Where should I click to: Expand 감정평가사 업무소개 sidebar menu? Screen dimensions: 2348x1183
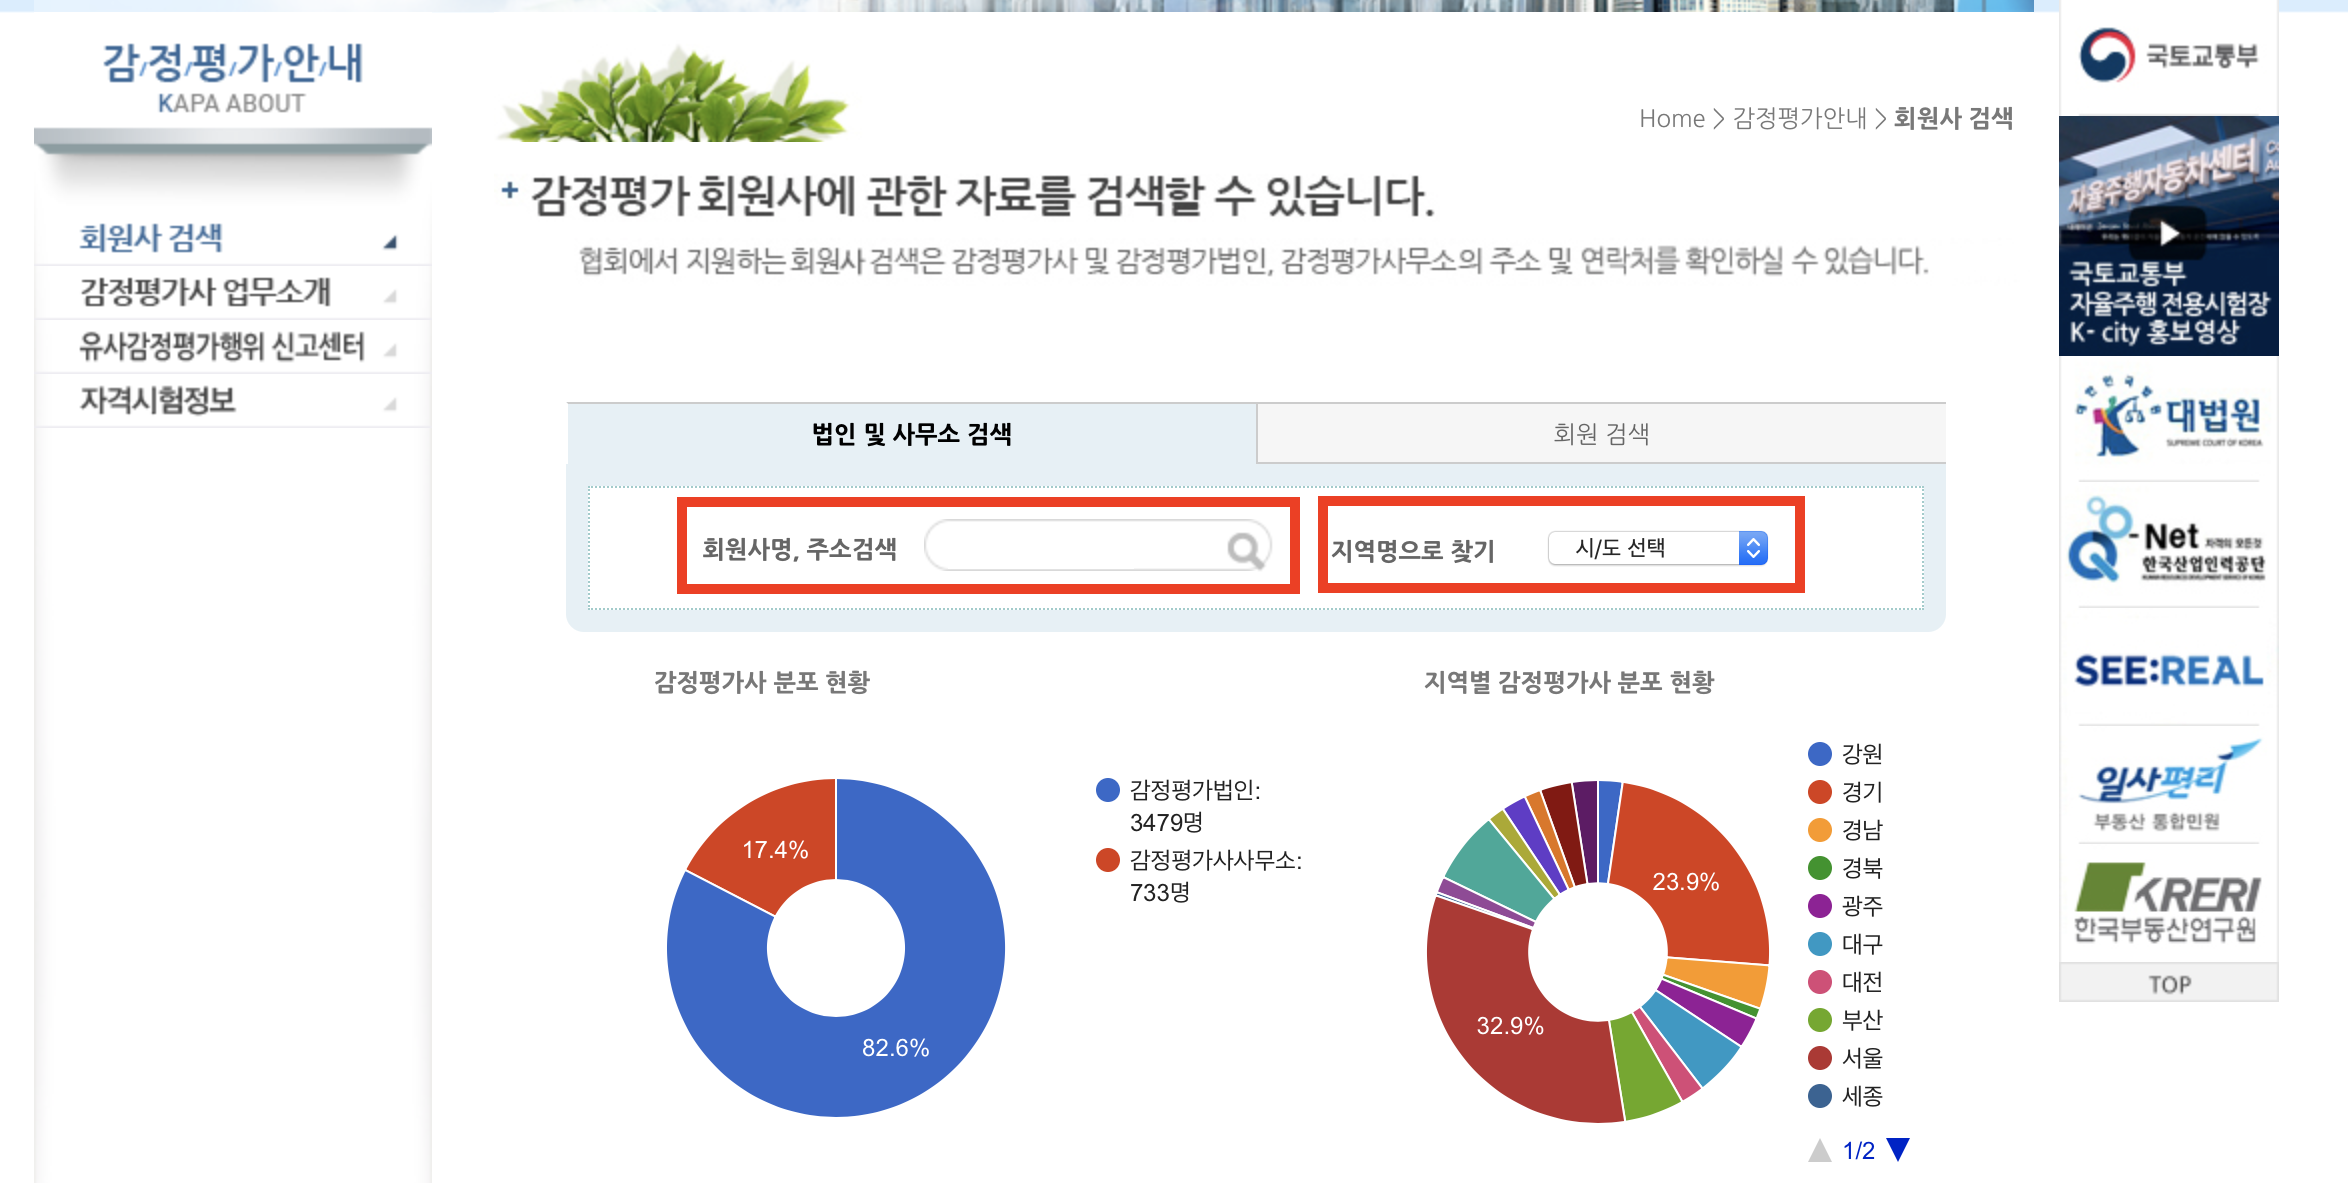coord(206,292)
